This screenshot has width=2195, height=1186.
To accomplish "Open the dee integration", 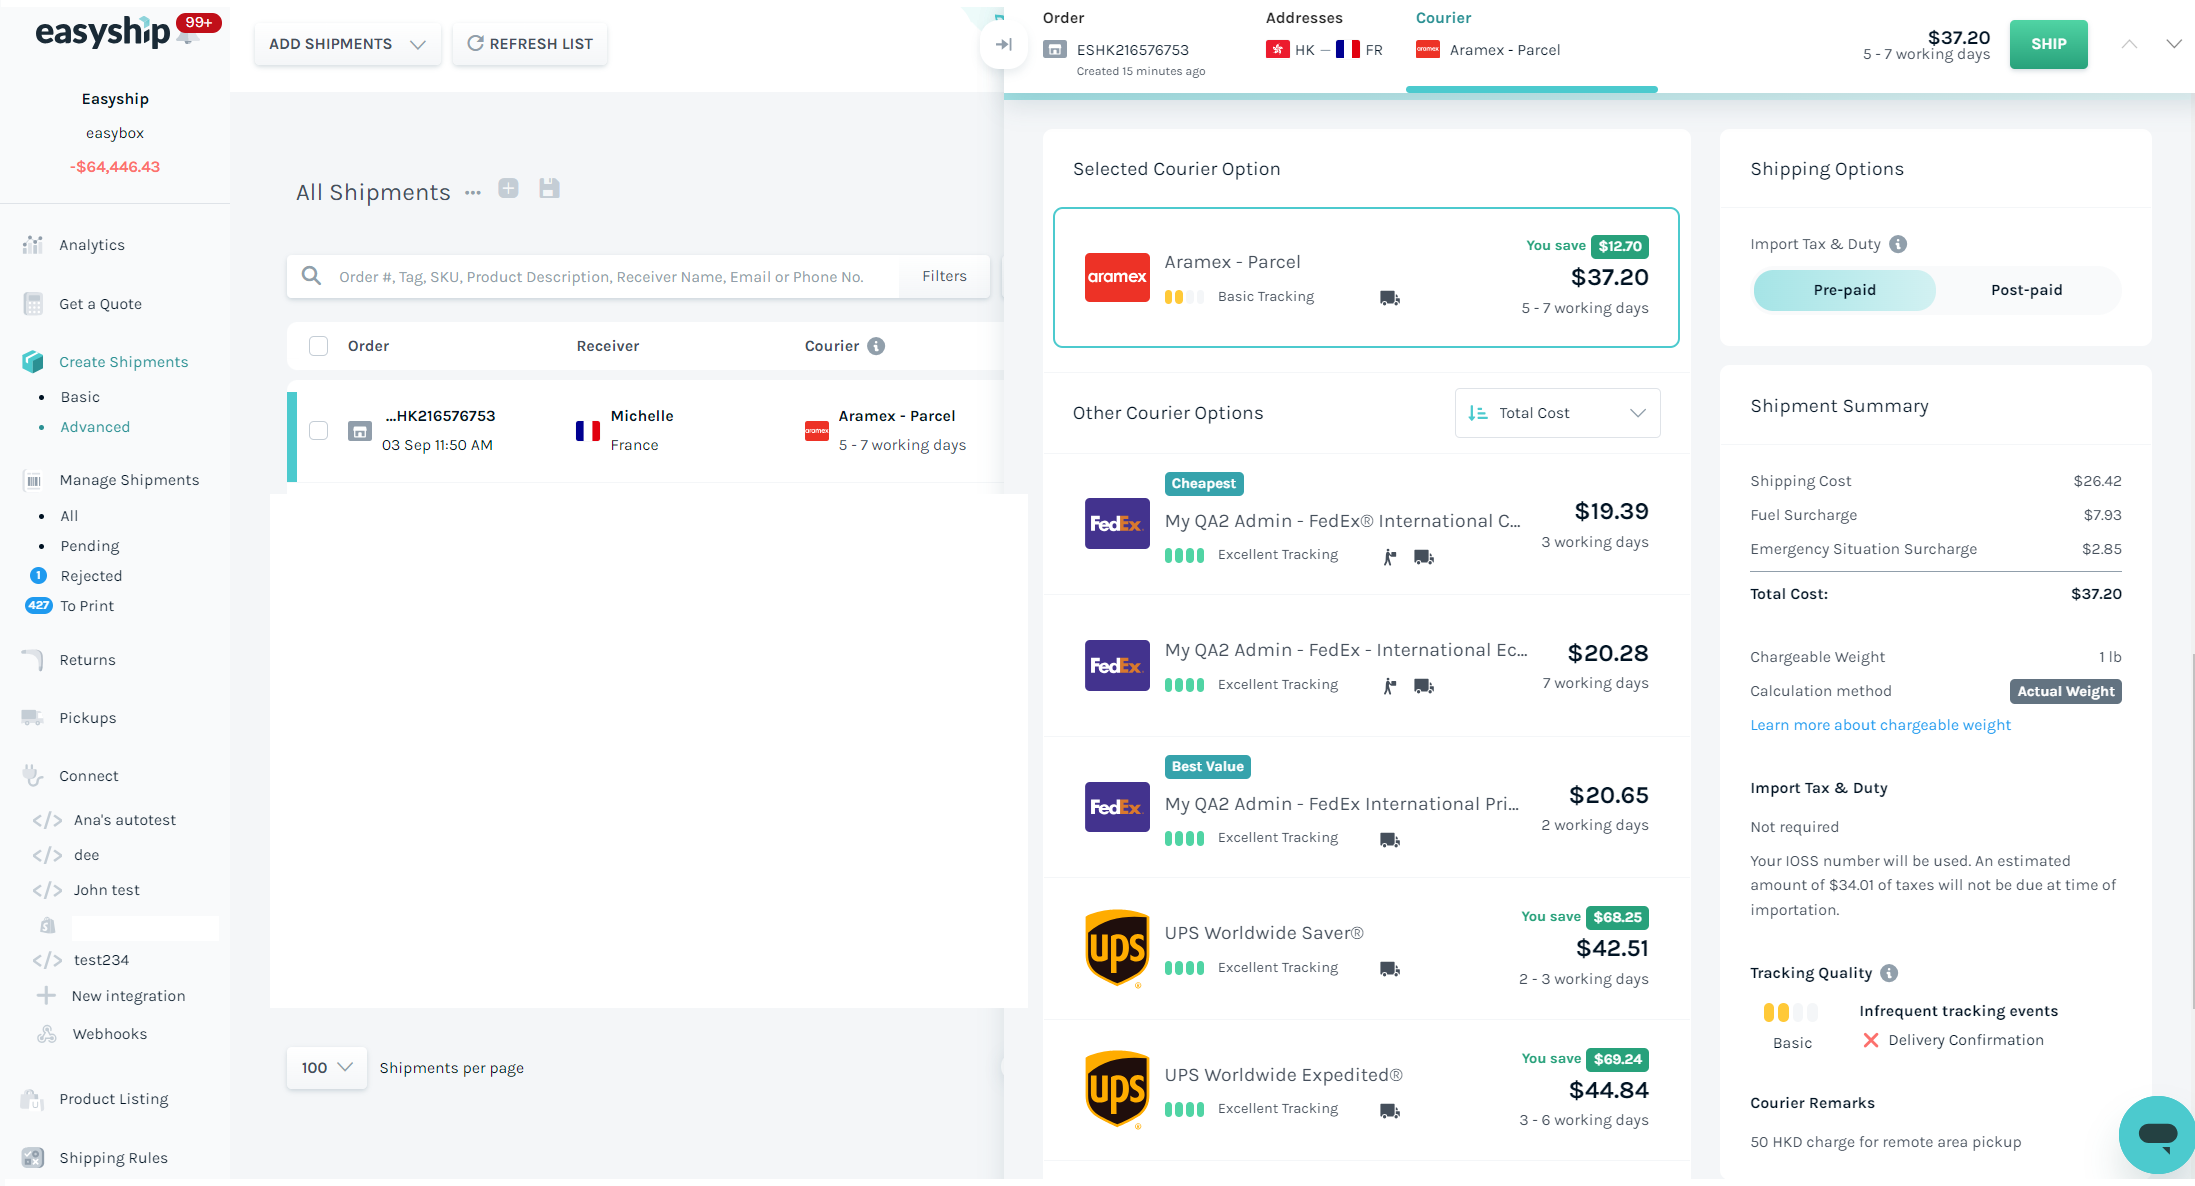I will tap(86, 855).
